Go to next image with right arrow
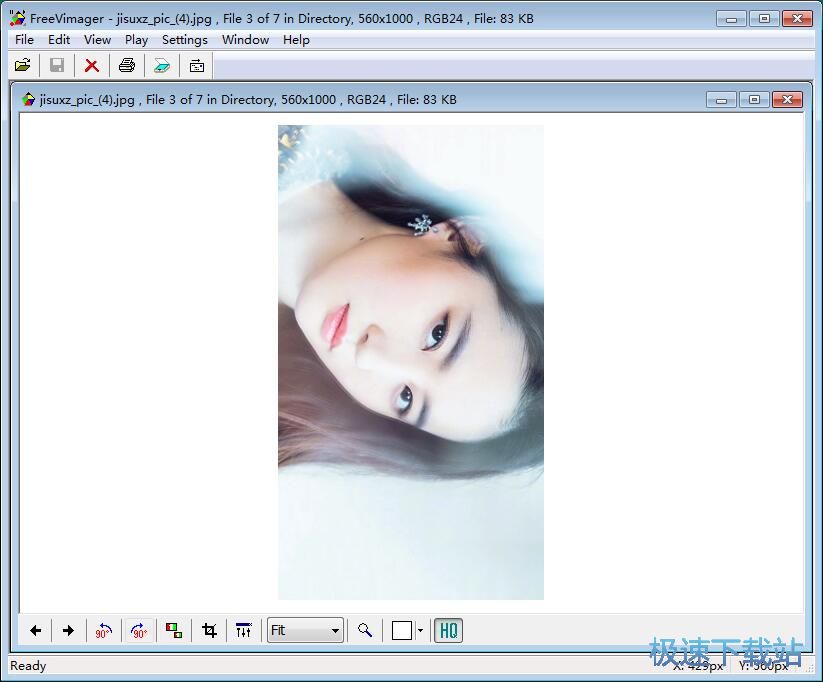This screenshot has height=682, width=823. (x=68, y=630)
